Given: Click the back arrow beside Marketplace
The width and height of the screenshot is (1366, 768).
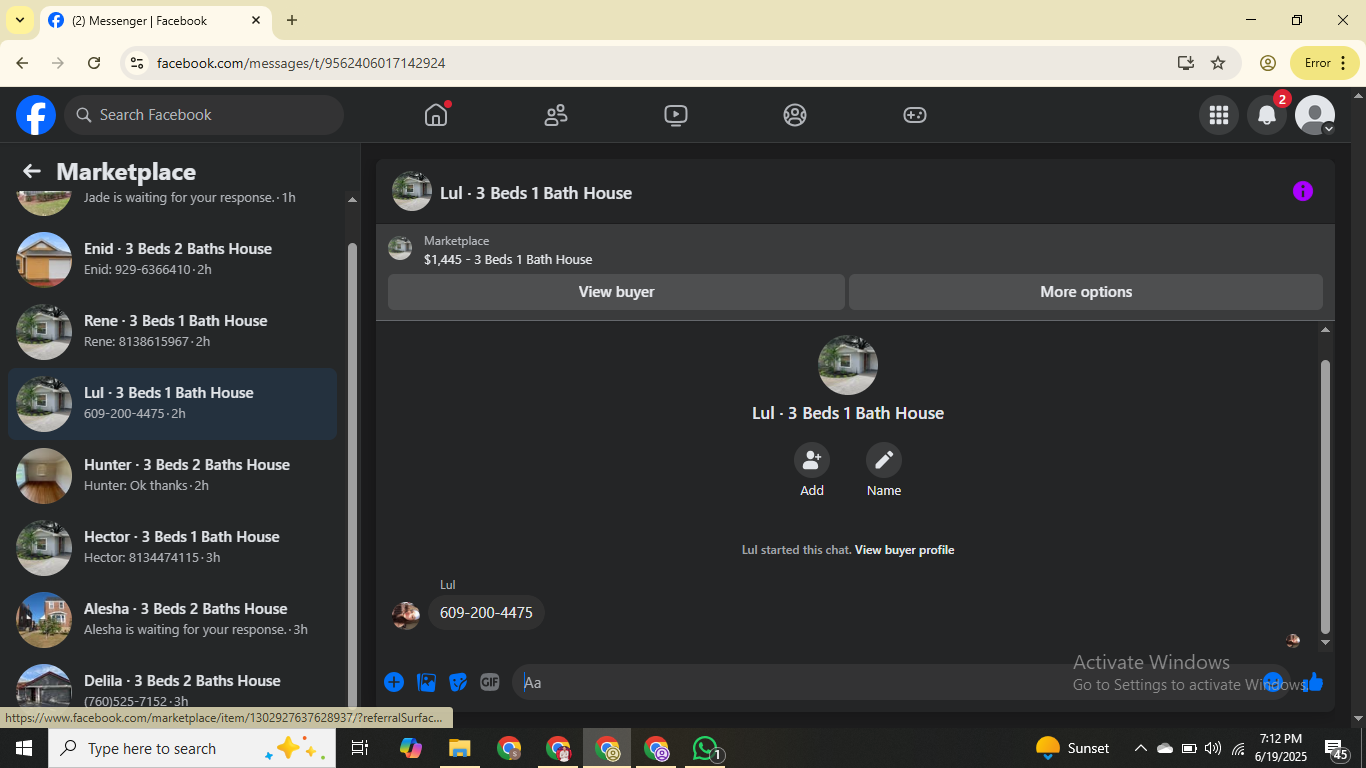Looking at the screenshot, I should [32, 172].
